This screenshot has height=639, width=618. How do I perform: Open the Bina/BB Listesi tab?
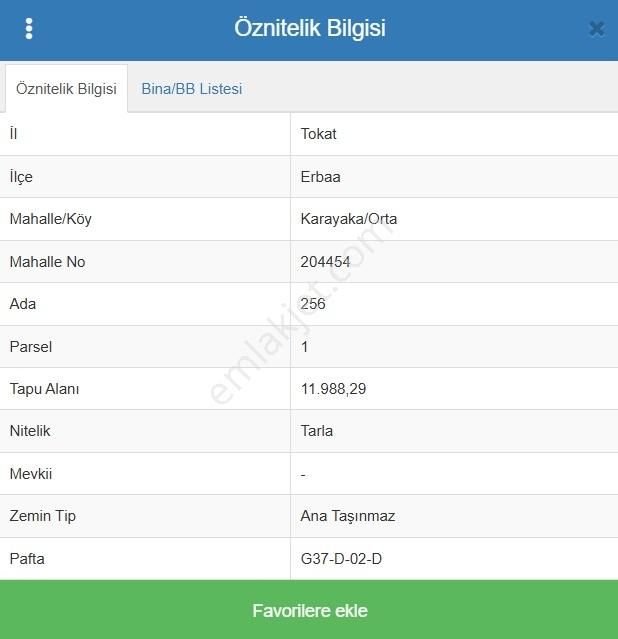pyautogui.click(x=191, y=88)
